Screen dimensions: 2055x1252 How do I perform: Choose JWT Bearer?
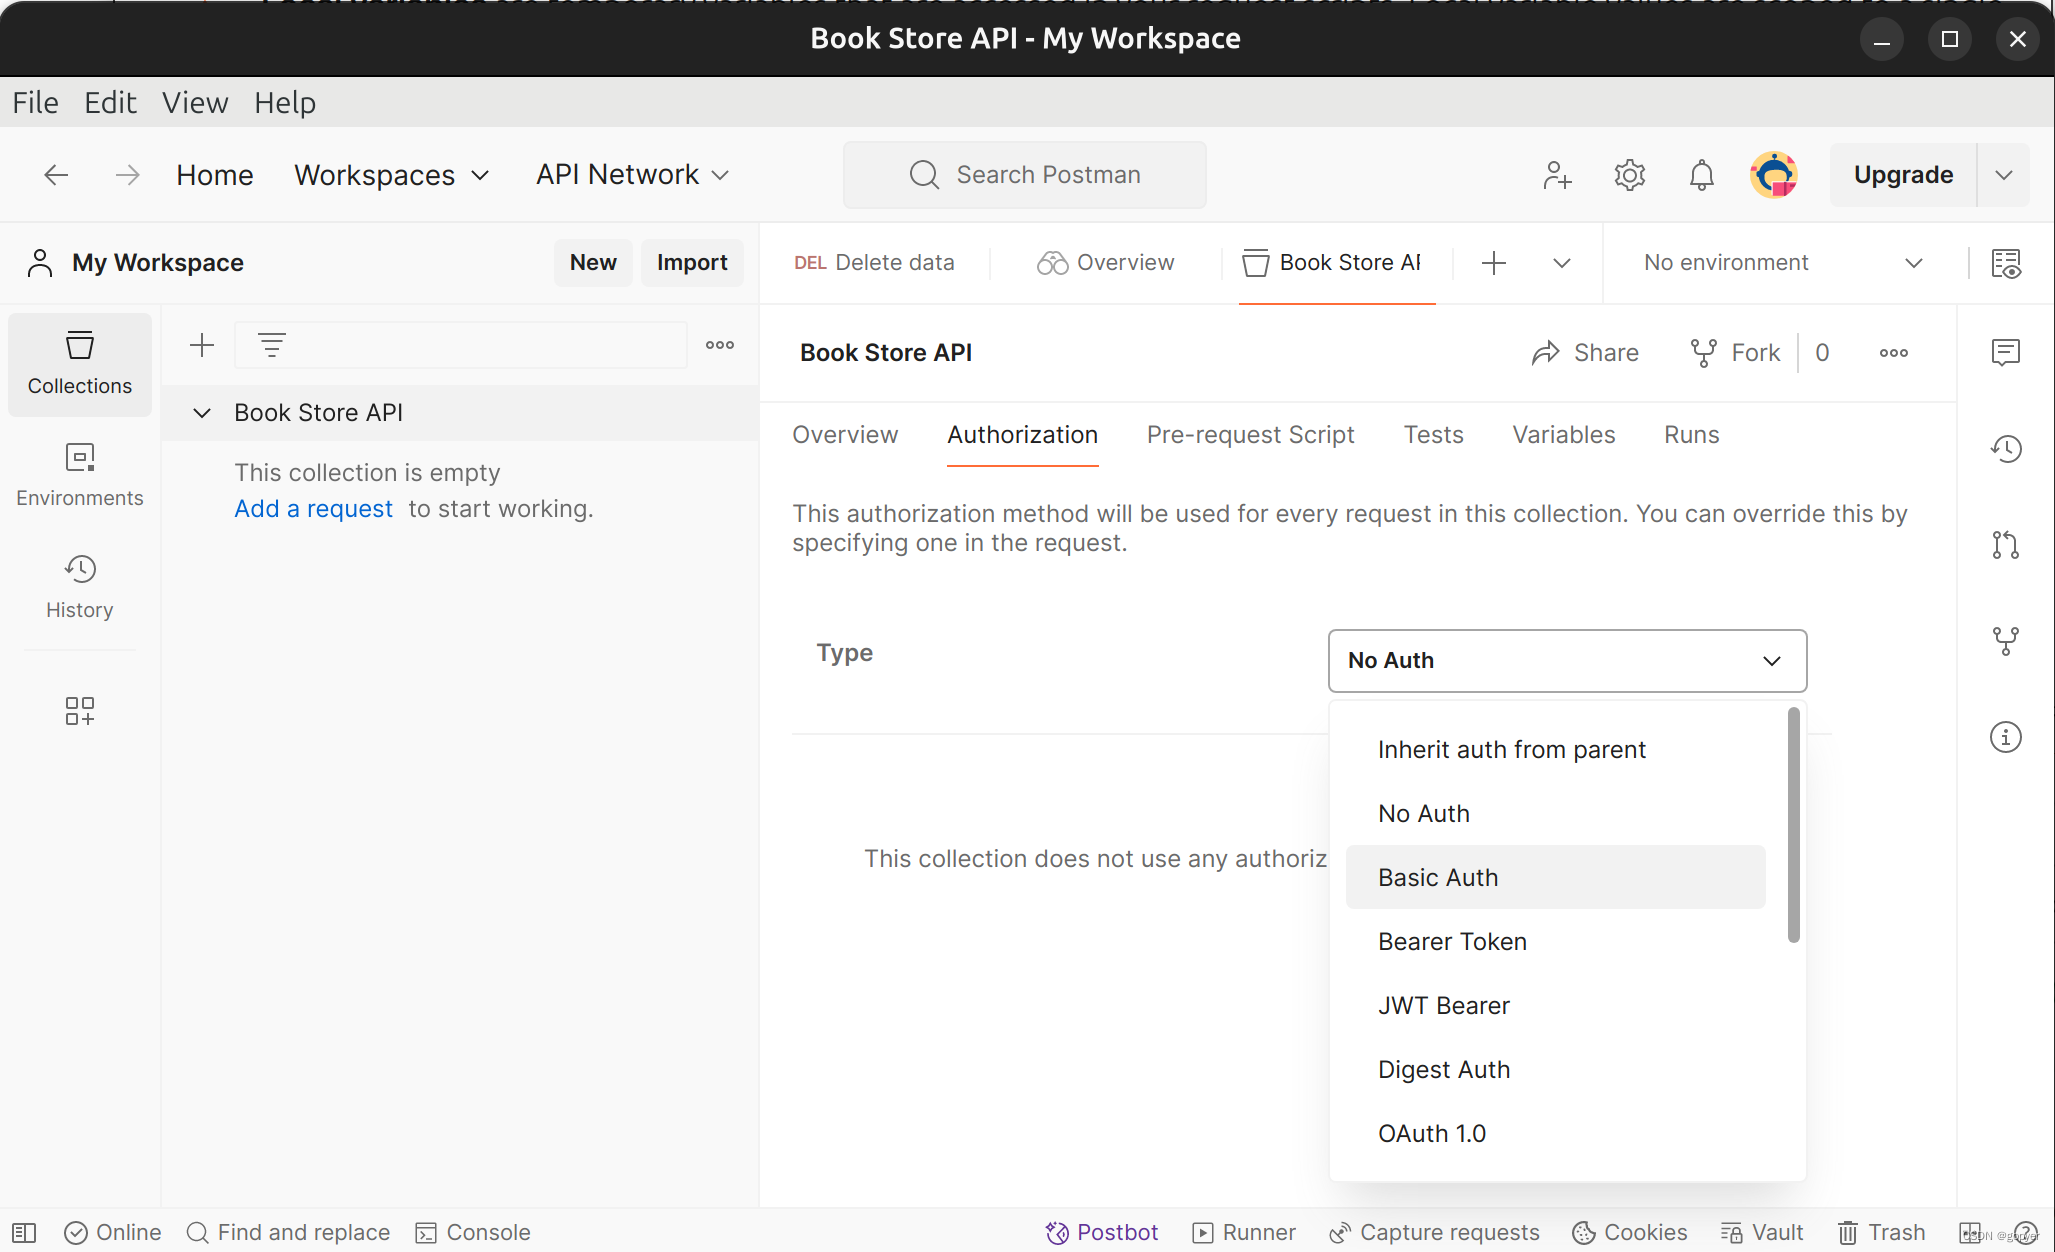pyautogui.click(x=1555, y=1006)
